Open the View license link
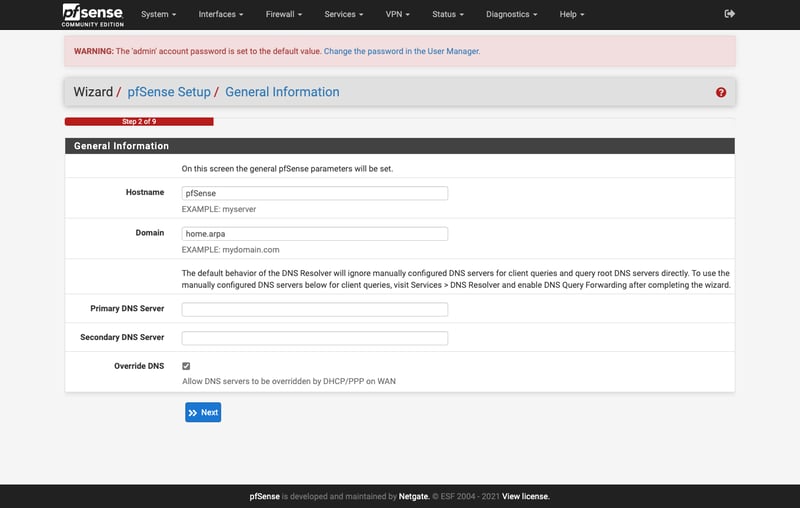The image size is (800, 508). point(526,496)
